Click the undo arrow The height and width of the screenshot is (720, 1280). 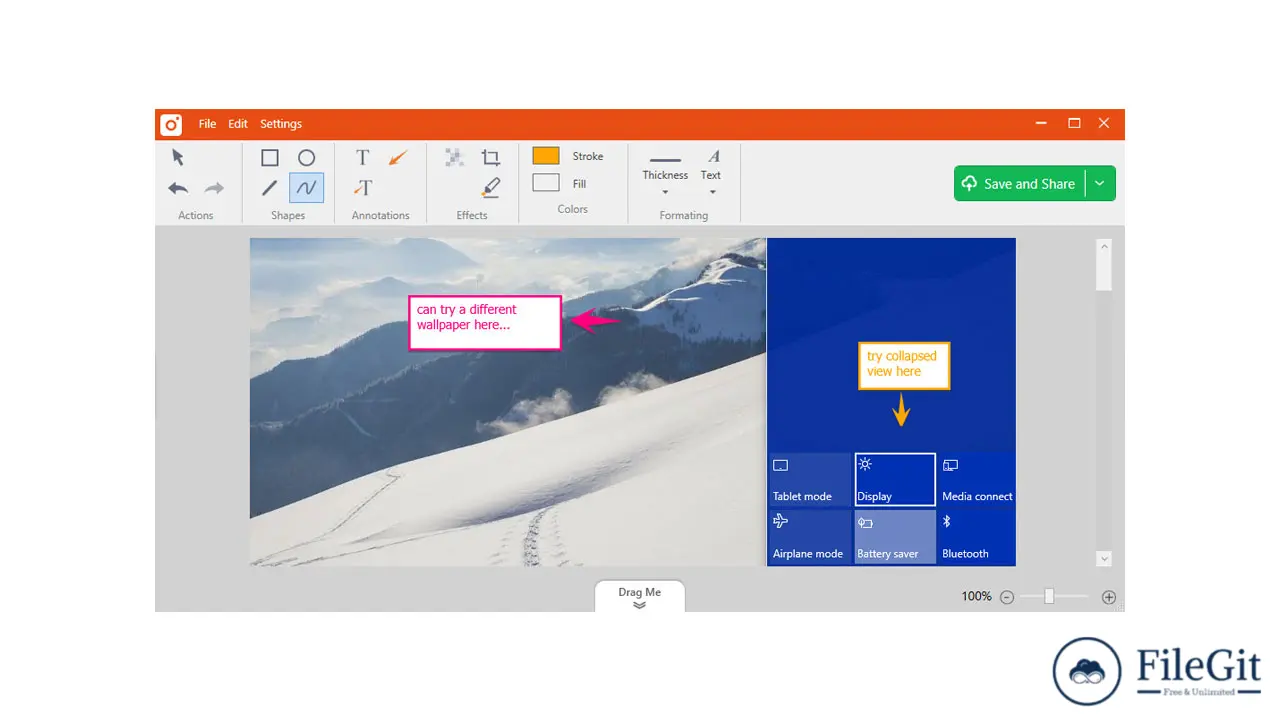(x=178, y=188)
